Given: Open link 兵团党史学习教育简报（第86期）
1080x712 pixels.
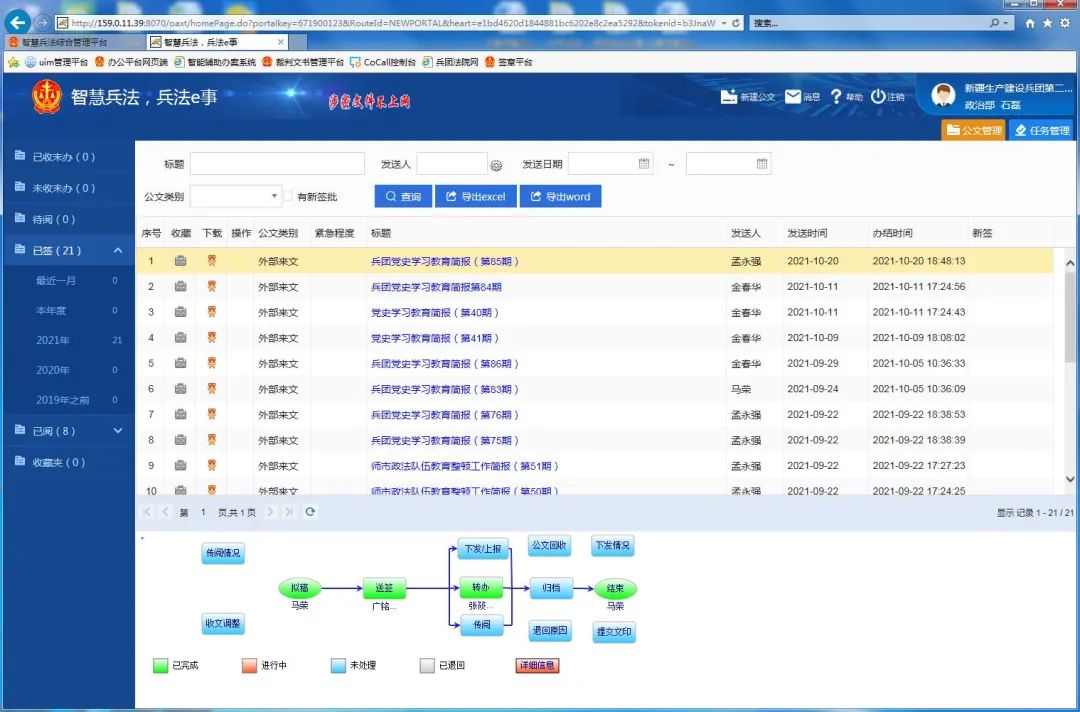Looking at the screenshot, I should pyautogui.click(x=445, y=364).
